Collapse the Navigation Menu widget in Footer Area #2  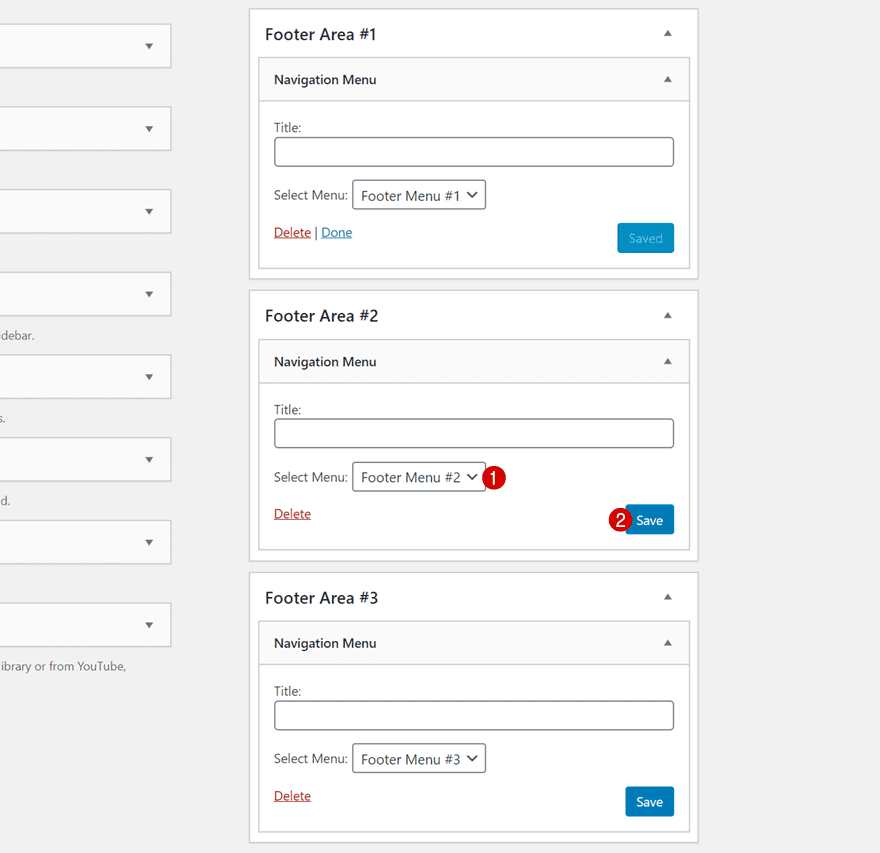coord(667,361)
